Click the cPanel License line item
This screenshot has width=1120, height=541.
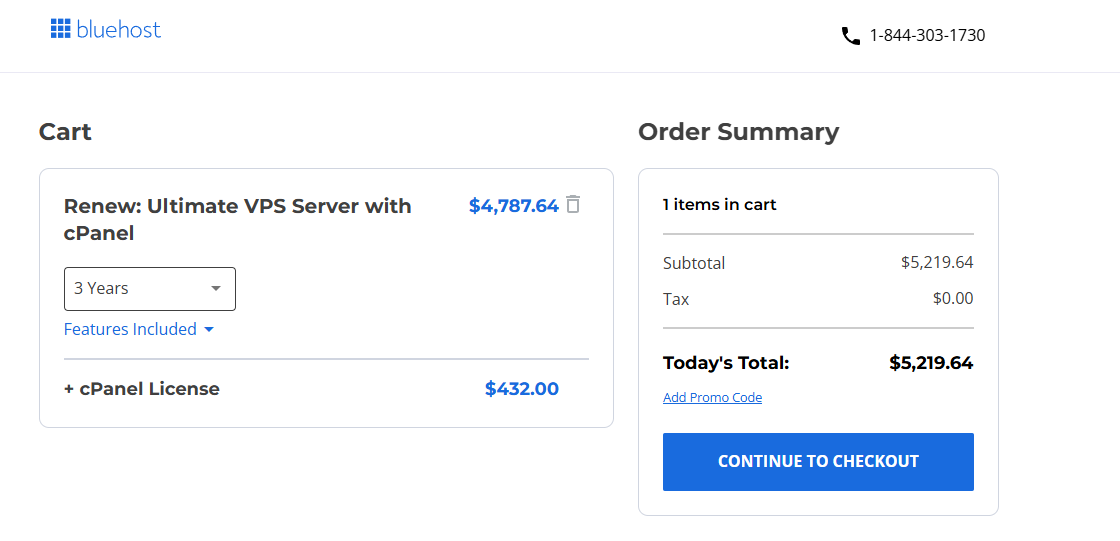coord(141,389)
